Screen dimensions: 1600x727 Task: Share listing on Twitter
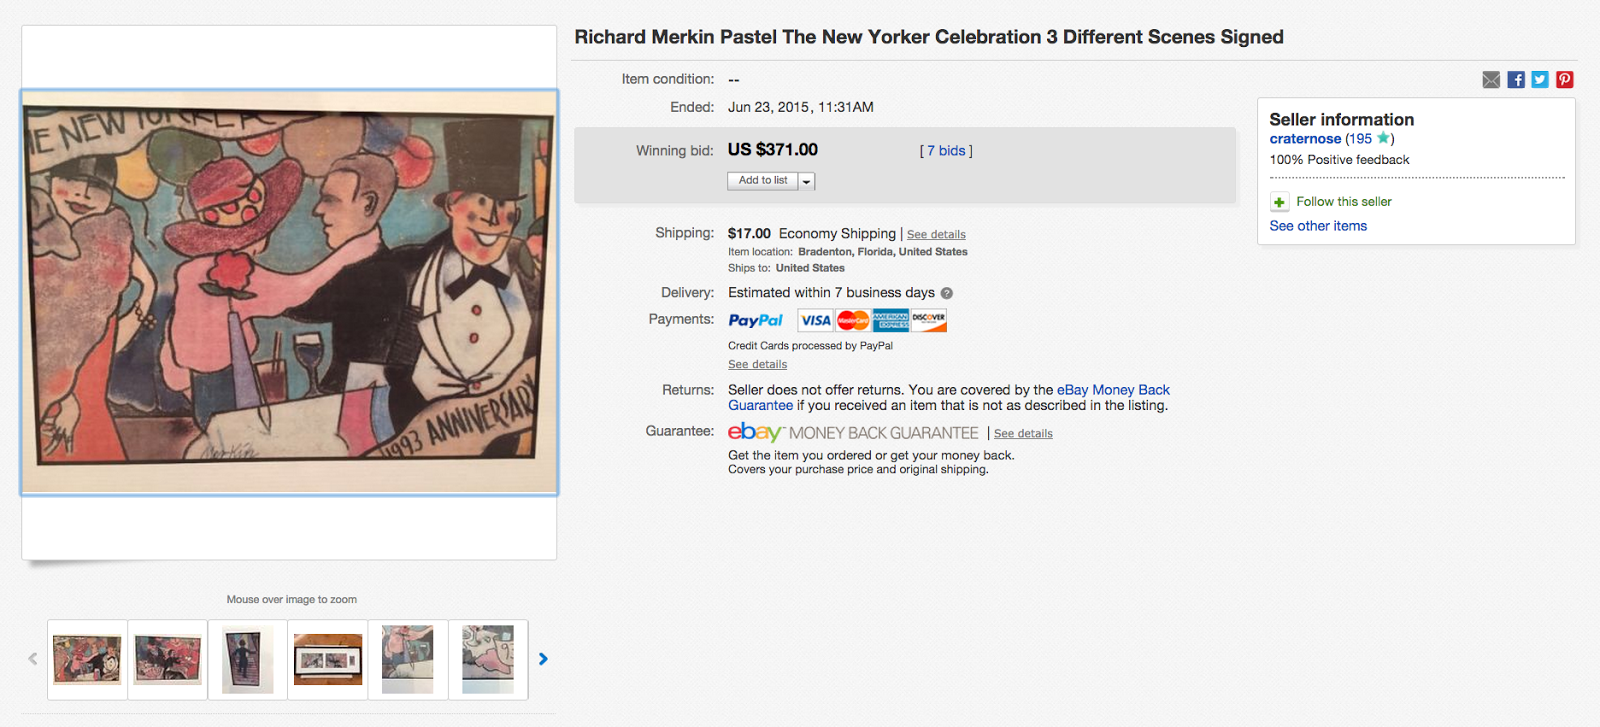click(1540, 80)
